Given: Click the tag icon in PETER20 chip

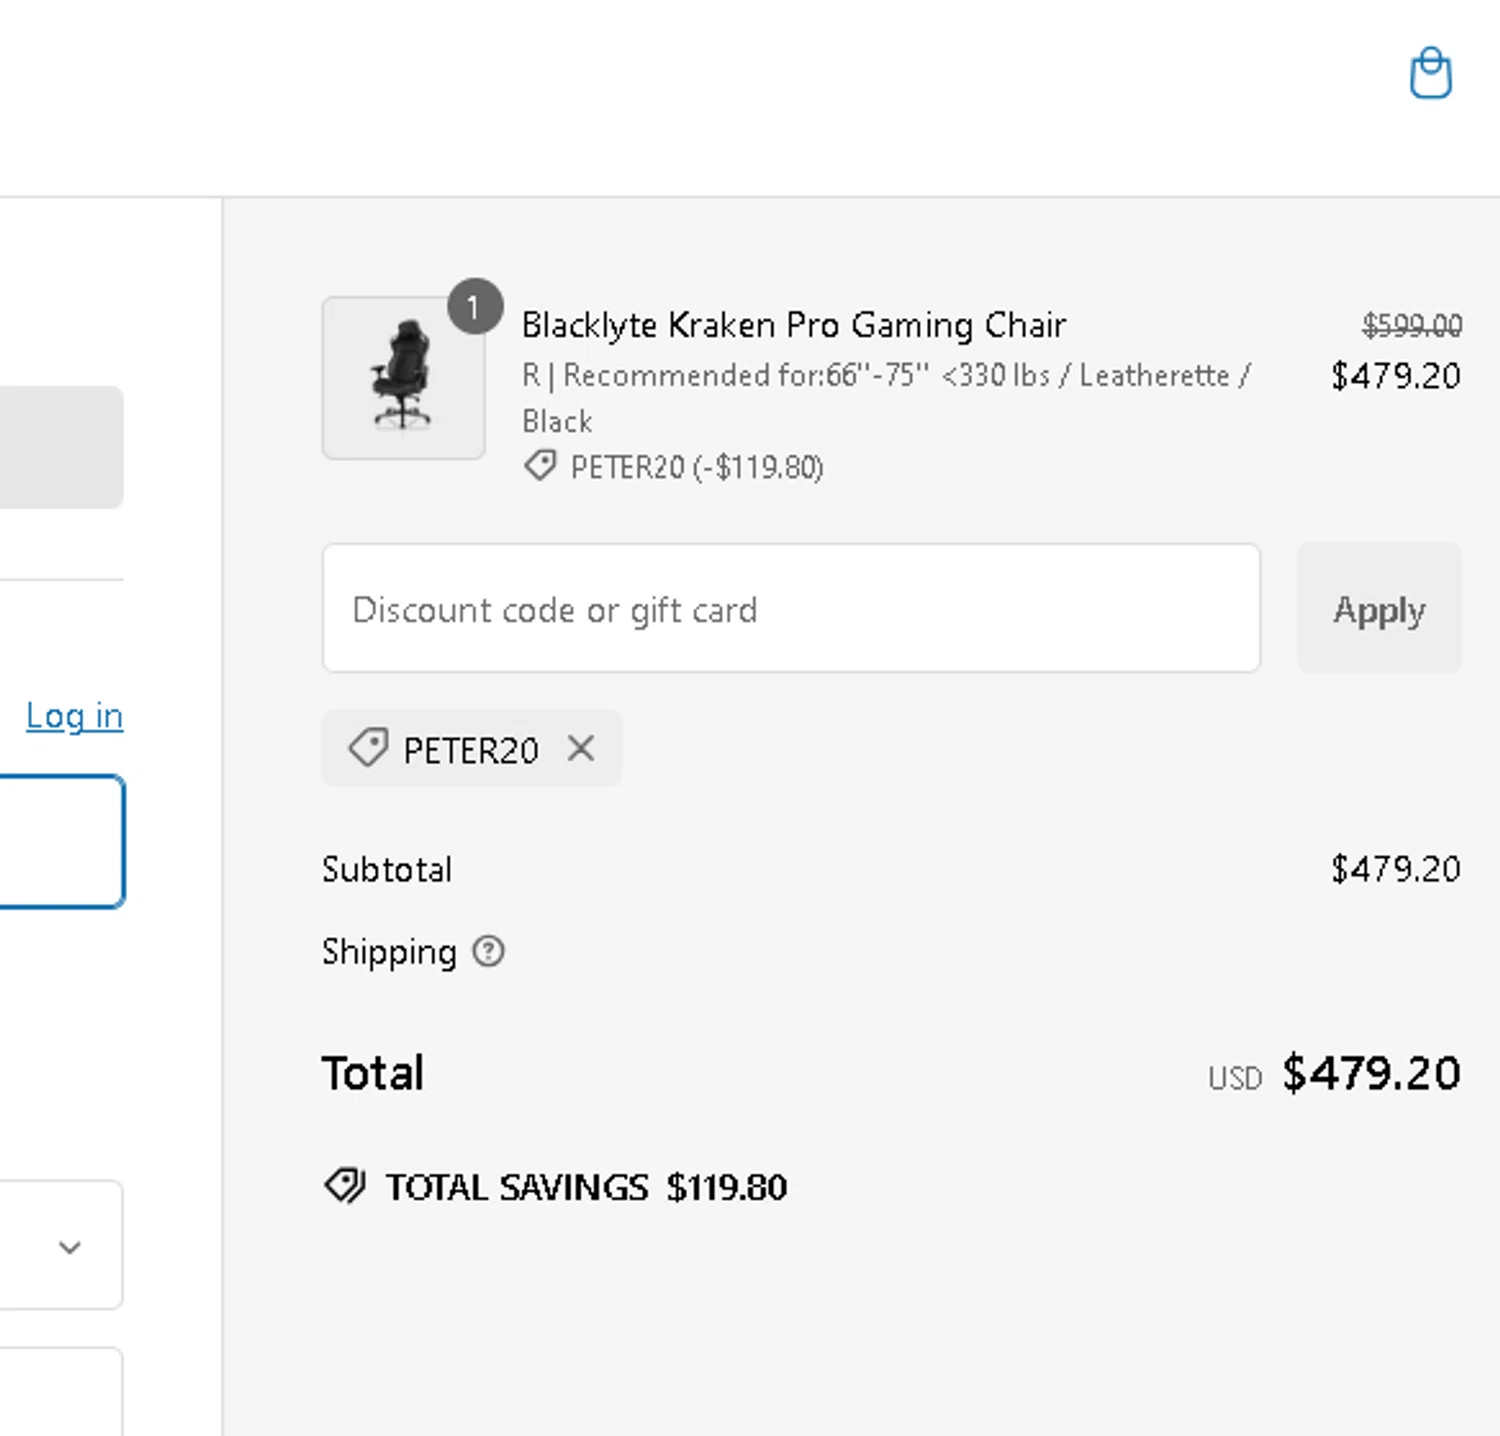Looking at the screenshot, I should (x=368, y=748).
